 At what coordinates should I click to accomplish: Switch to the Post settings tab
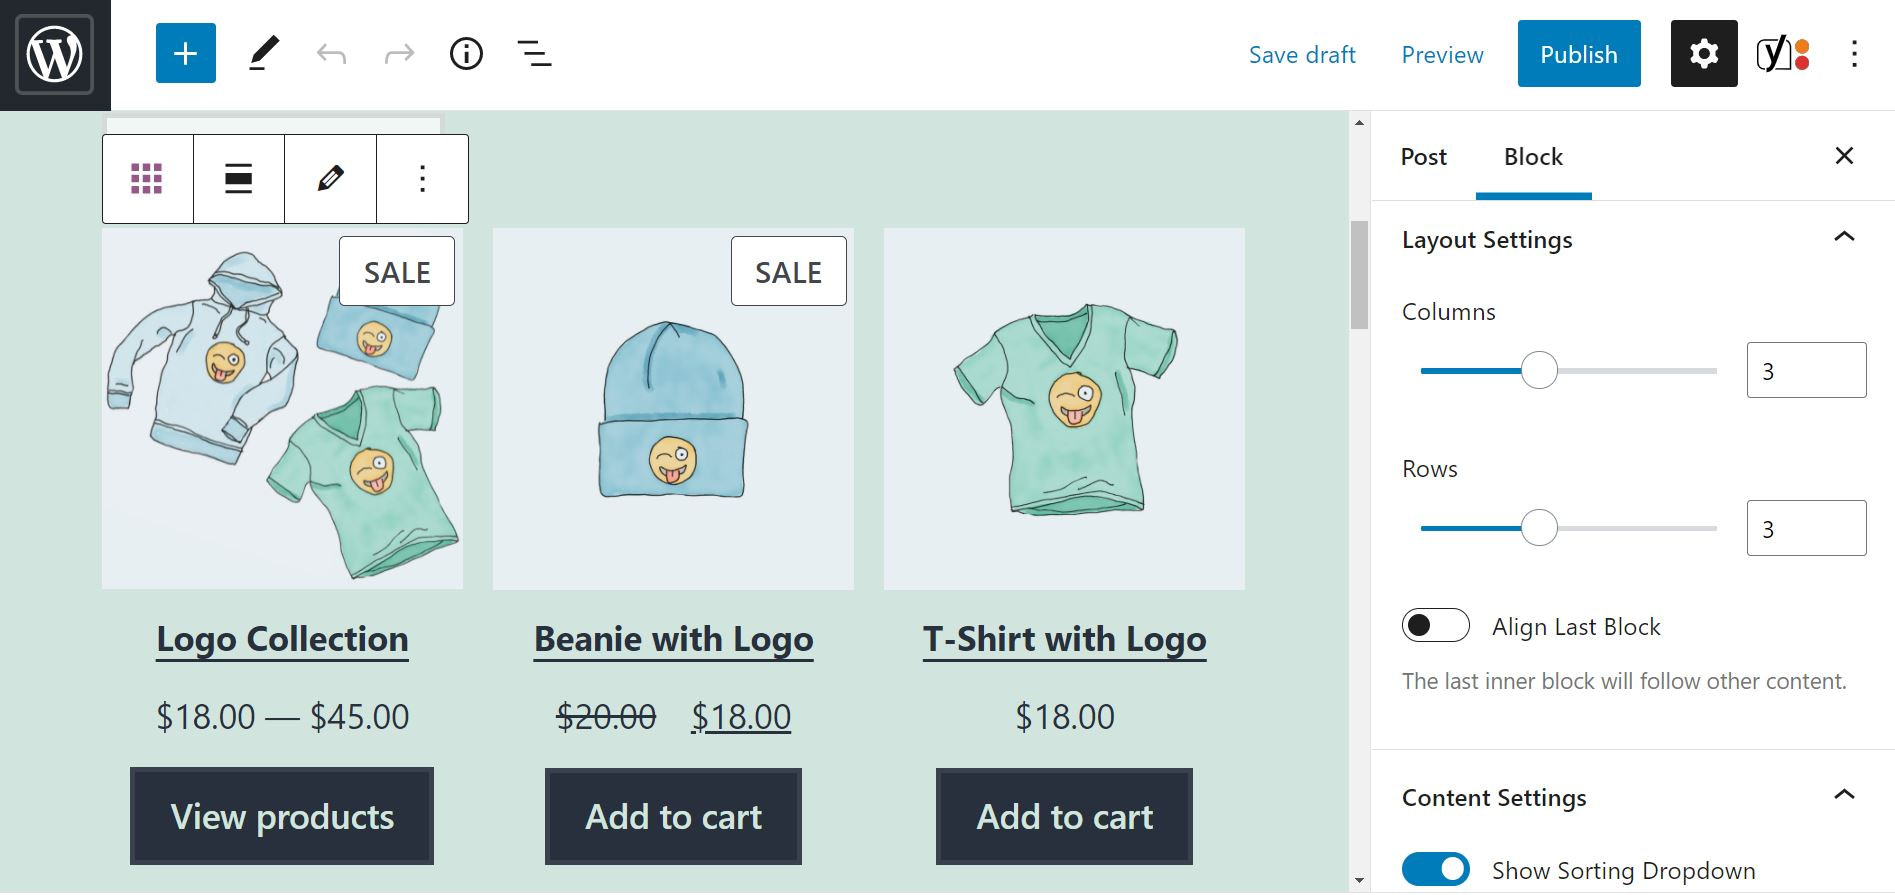coord(1423,157)
